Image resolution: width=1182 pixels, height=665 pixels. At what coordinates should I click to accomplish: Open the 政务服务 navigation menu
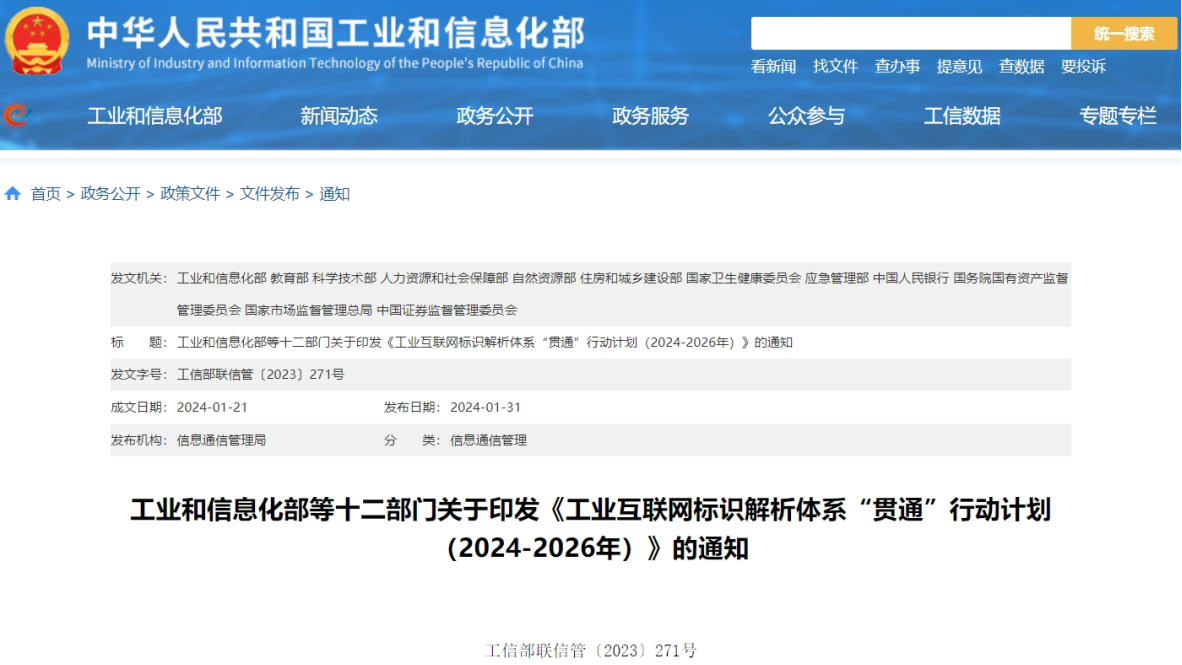[651, 115]
